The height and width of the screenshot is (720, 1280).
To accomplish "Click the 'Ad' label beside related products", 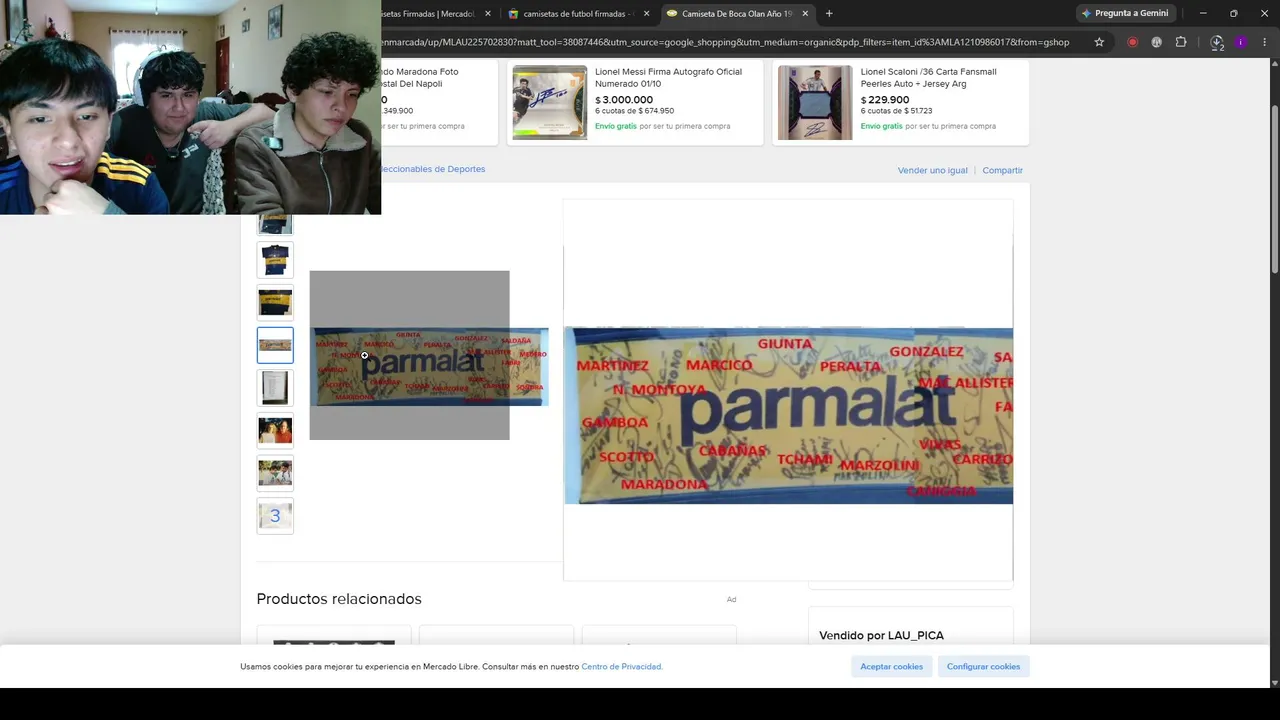I will click(x=731, y=600).
